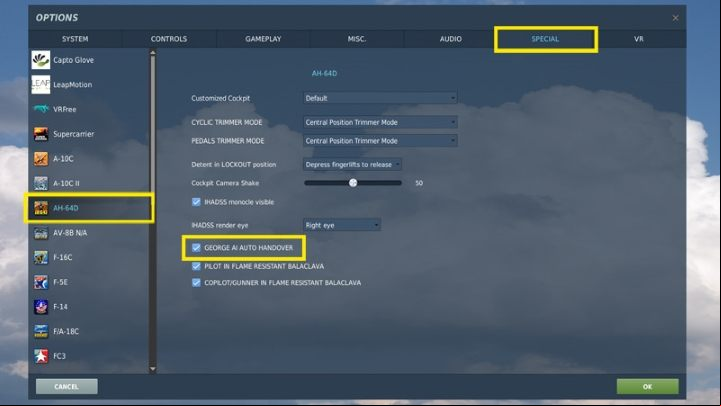This screenshot has width=721, height=406.
Task: Open the Cyclic Trimmer Mode dropdown
Action: (380, 122)
